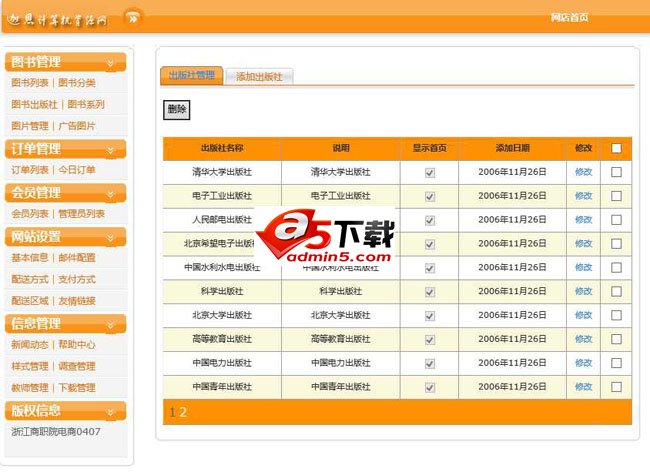This screenshot has width=650, height=472.
Task: Toggle the 网站设置 section chevron
Action: pyautogui.click(x=110, y=237)
